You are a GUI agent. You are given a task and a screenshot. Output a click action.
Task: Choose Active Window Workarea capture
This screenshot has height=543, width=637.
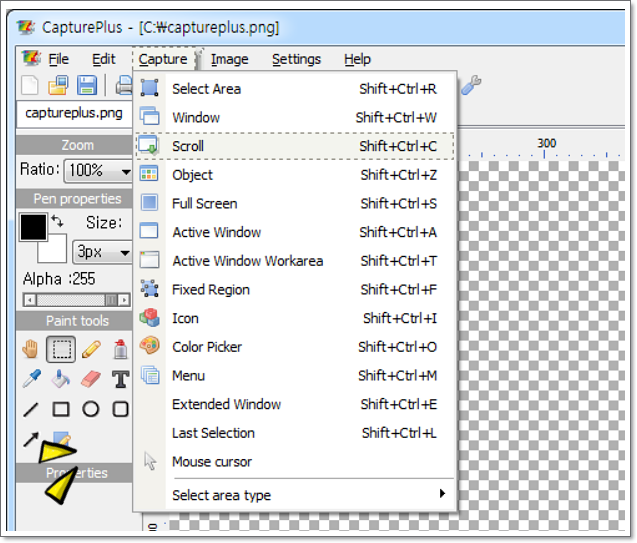pos(295,261)
